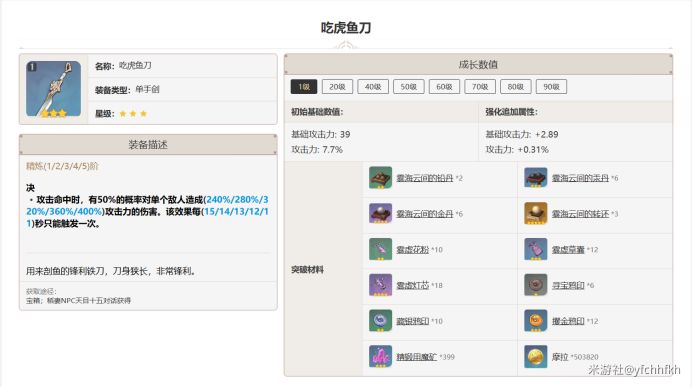This screenshot has height=388, width=692.
Task: Click the 雾虚草囊 pouch icon
Action: coord(536,249)
